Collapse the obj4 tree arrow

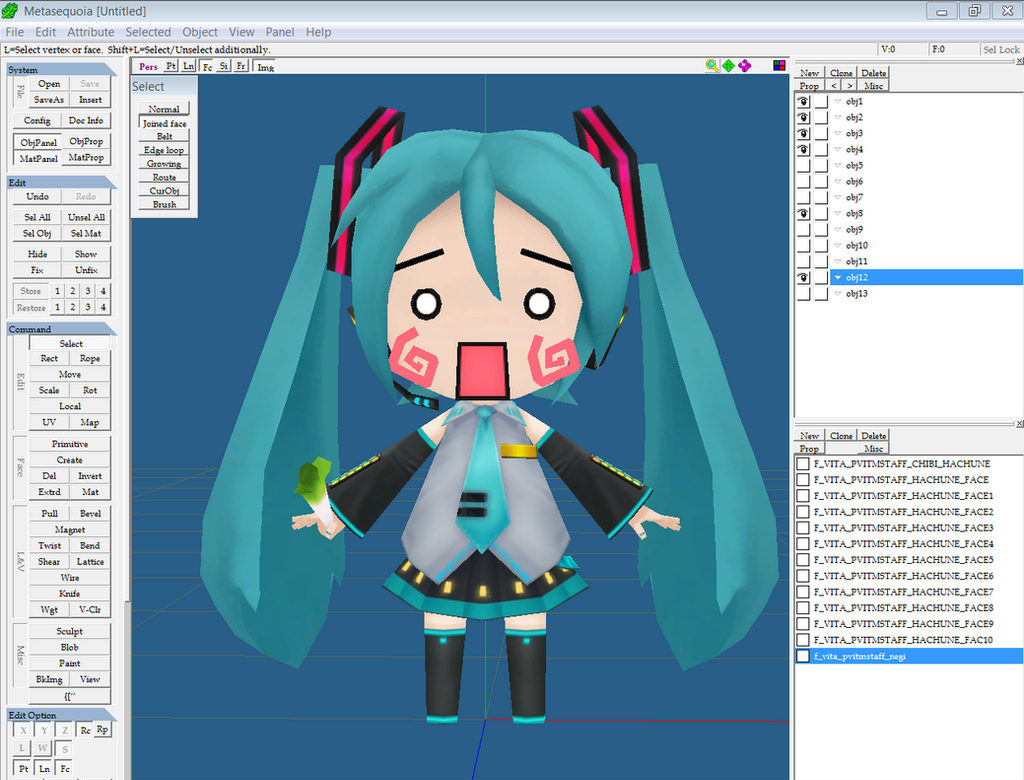click(x=838, y=150)
